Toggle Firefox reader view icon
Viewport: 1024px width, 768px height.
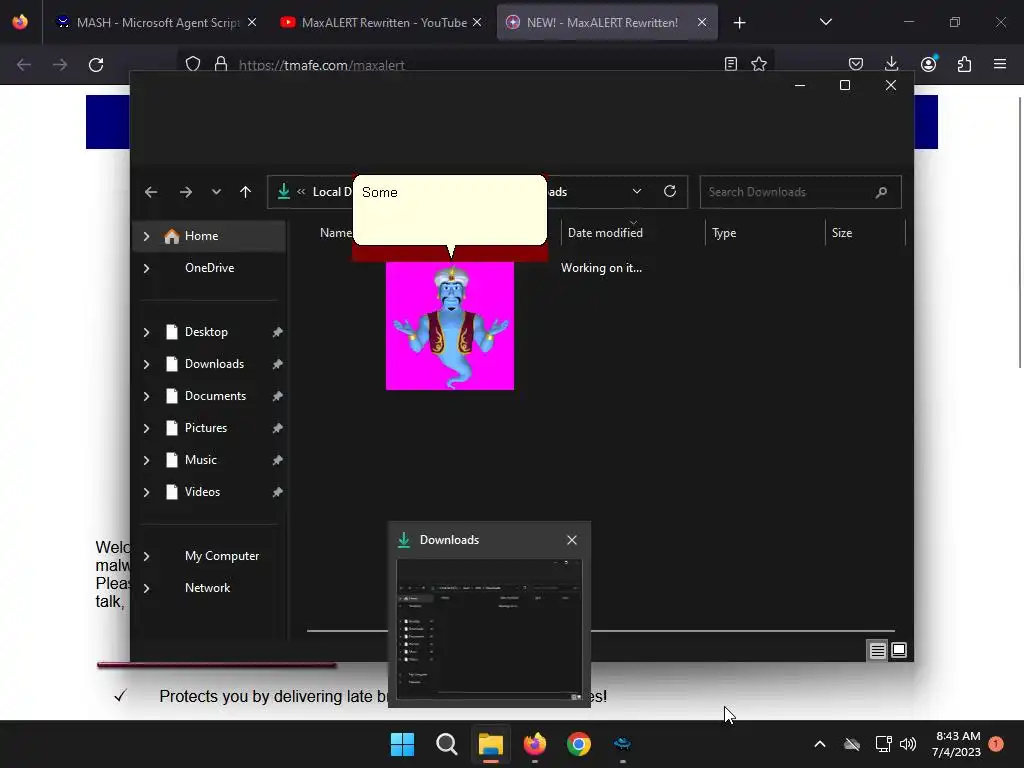point(731,64)
